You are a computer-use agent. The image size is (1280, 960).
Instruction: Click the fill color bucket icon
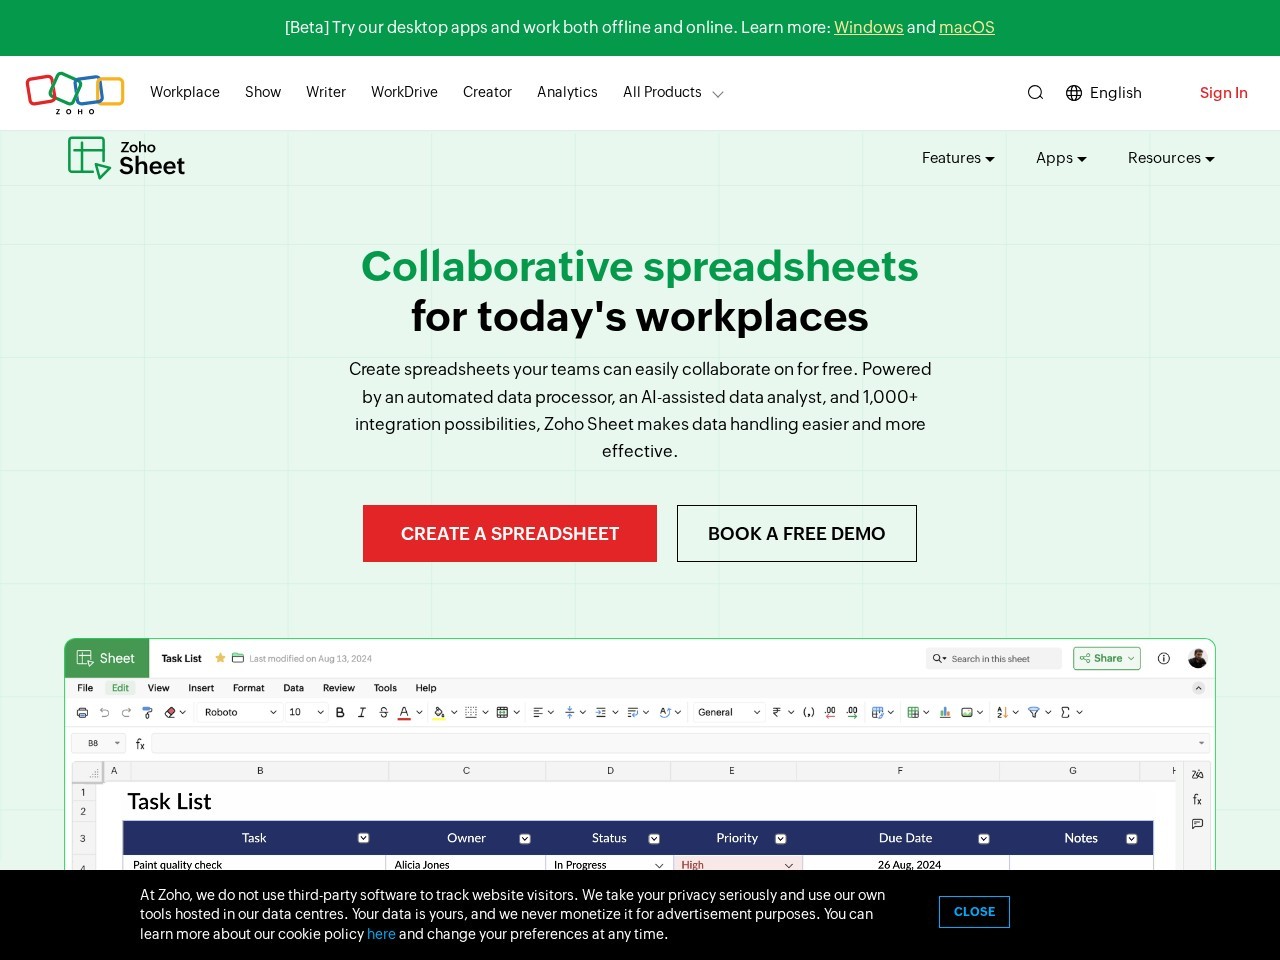pos(439,712)
